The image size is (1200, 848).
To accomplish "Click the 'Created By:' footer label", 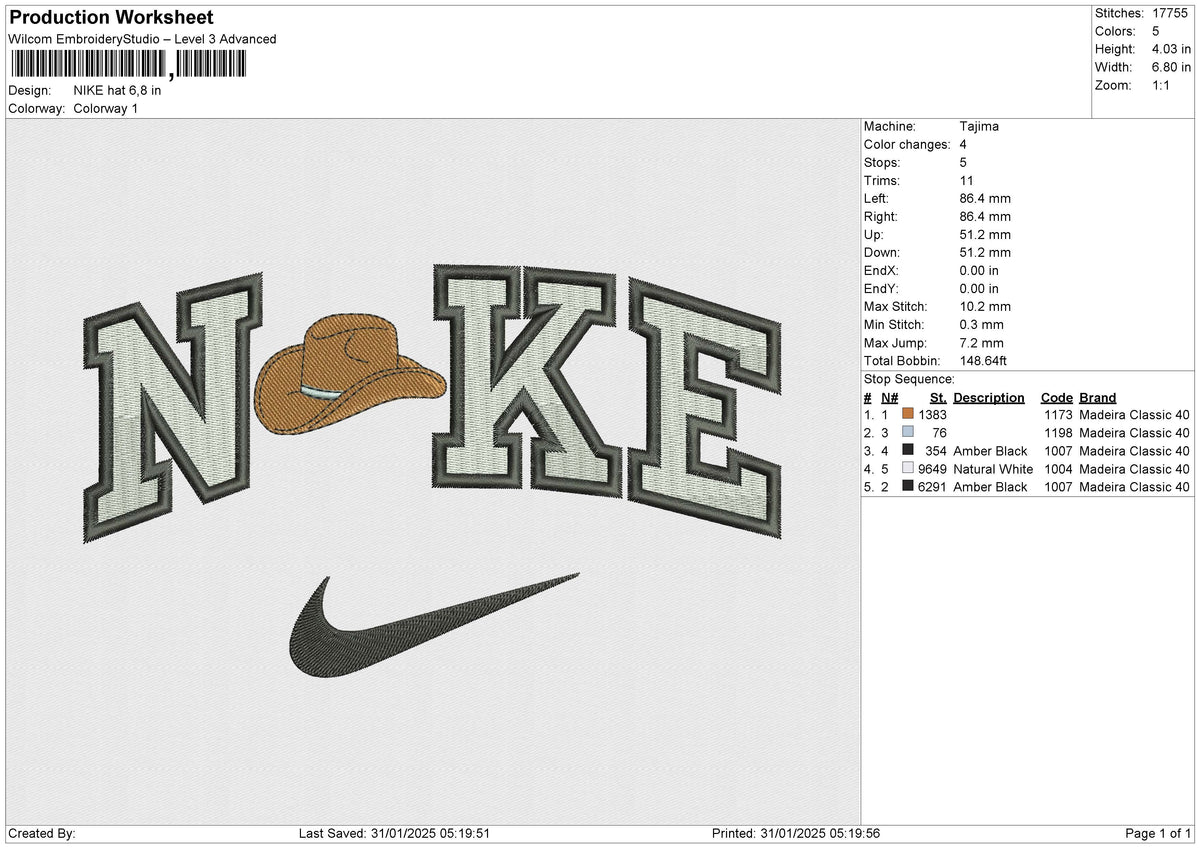I will (41, 833).
